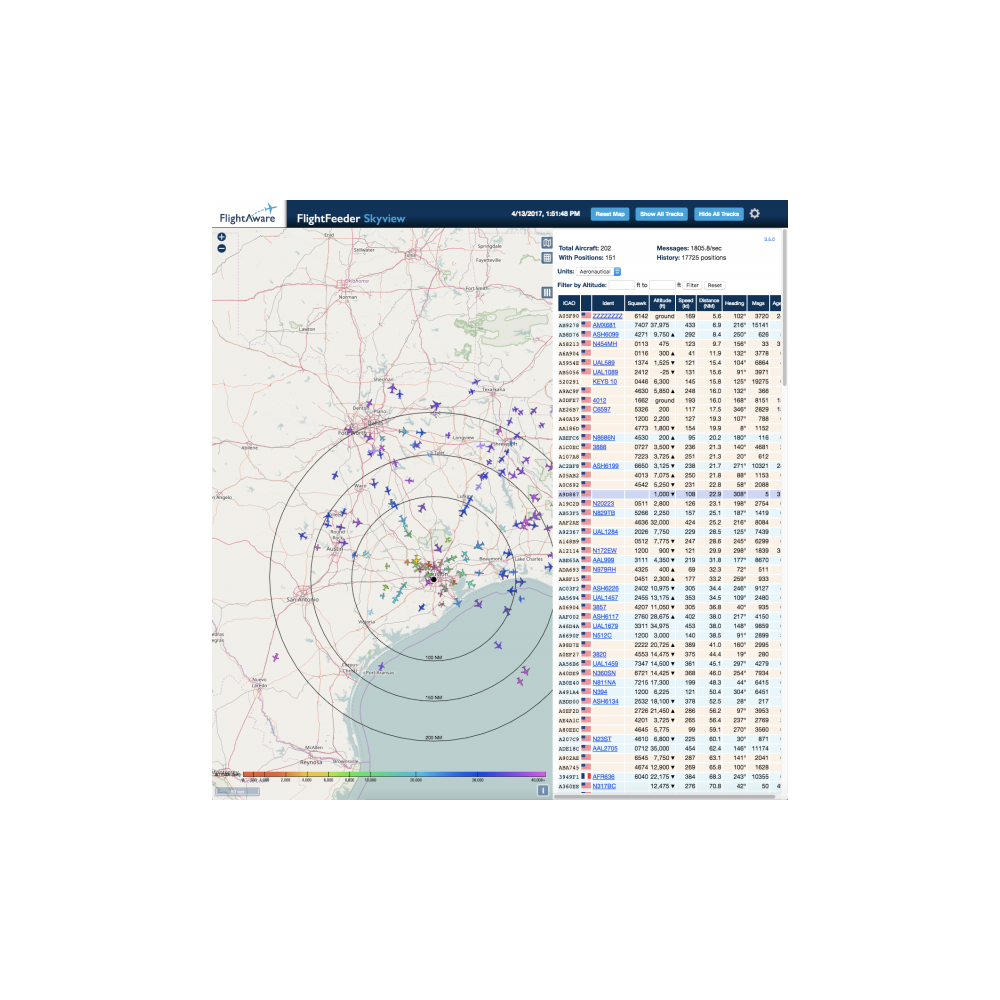Viewport: 1000px width, 1000px height.
Task: Open the N512C flight link
Action: [602, 635]
